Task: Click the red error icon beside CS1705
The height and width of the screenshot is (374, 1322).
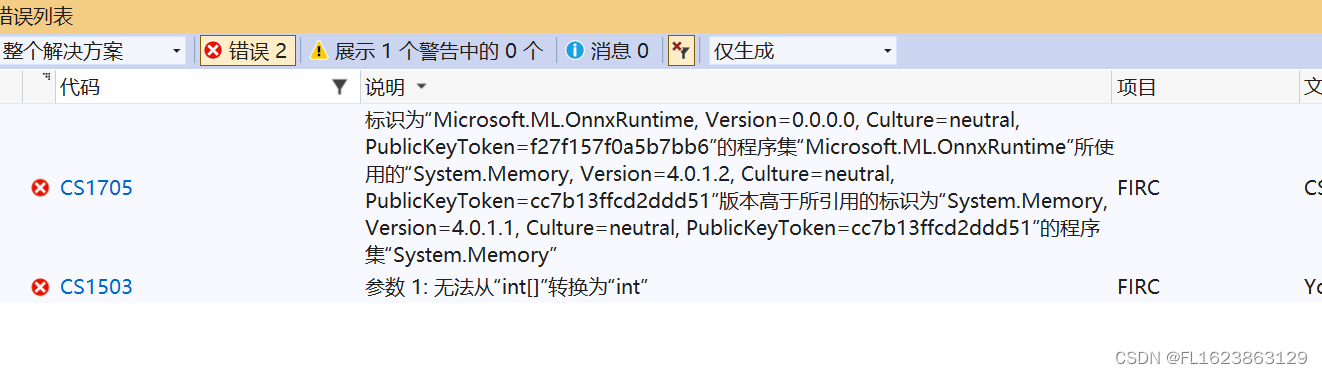Action: point(40,188)
